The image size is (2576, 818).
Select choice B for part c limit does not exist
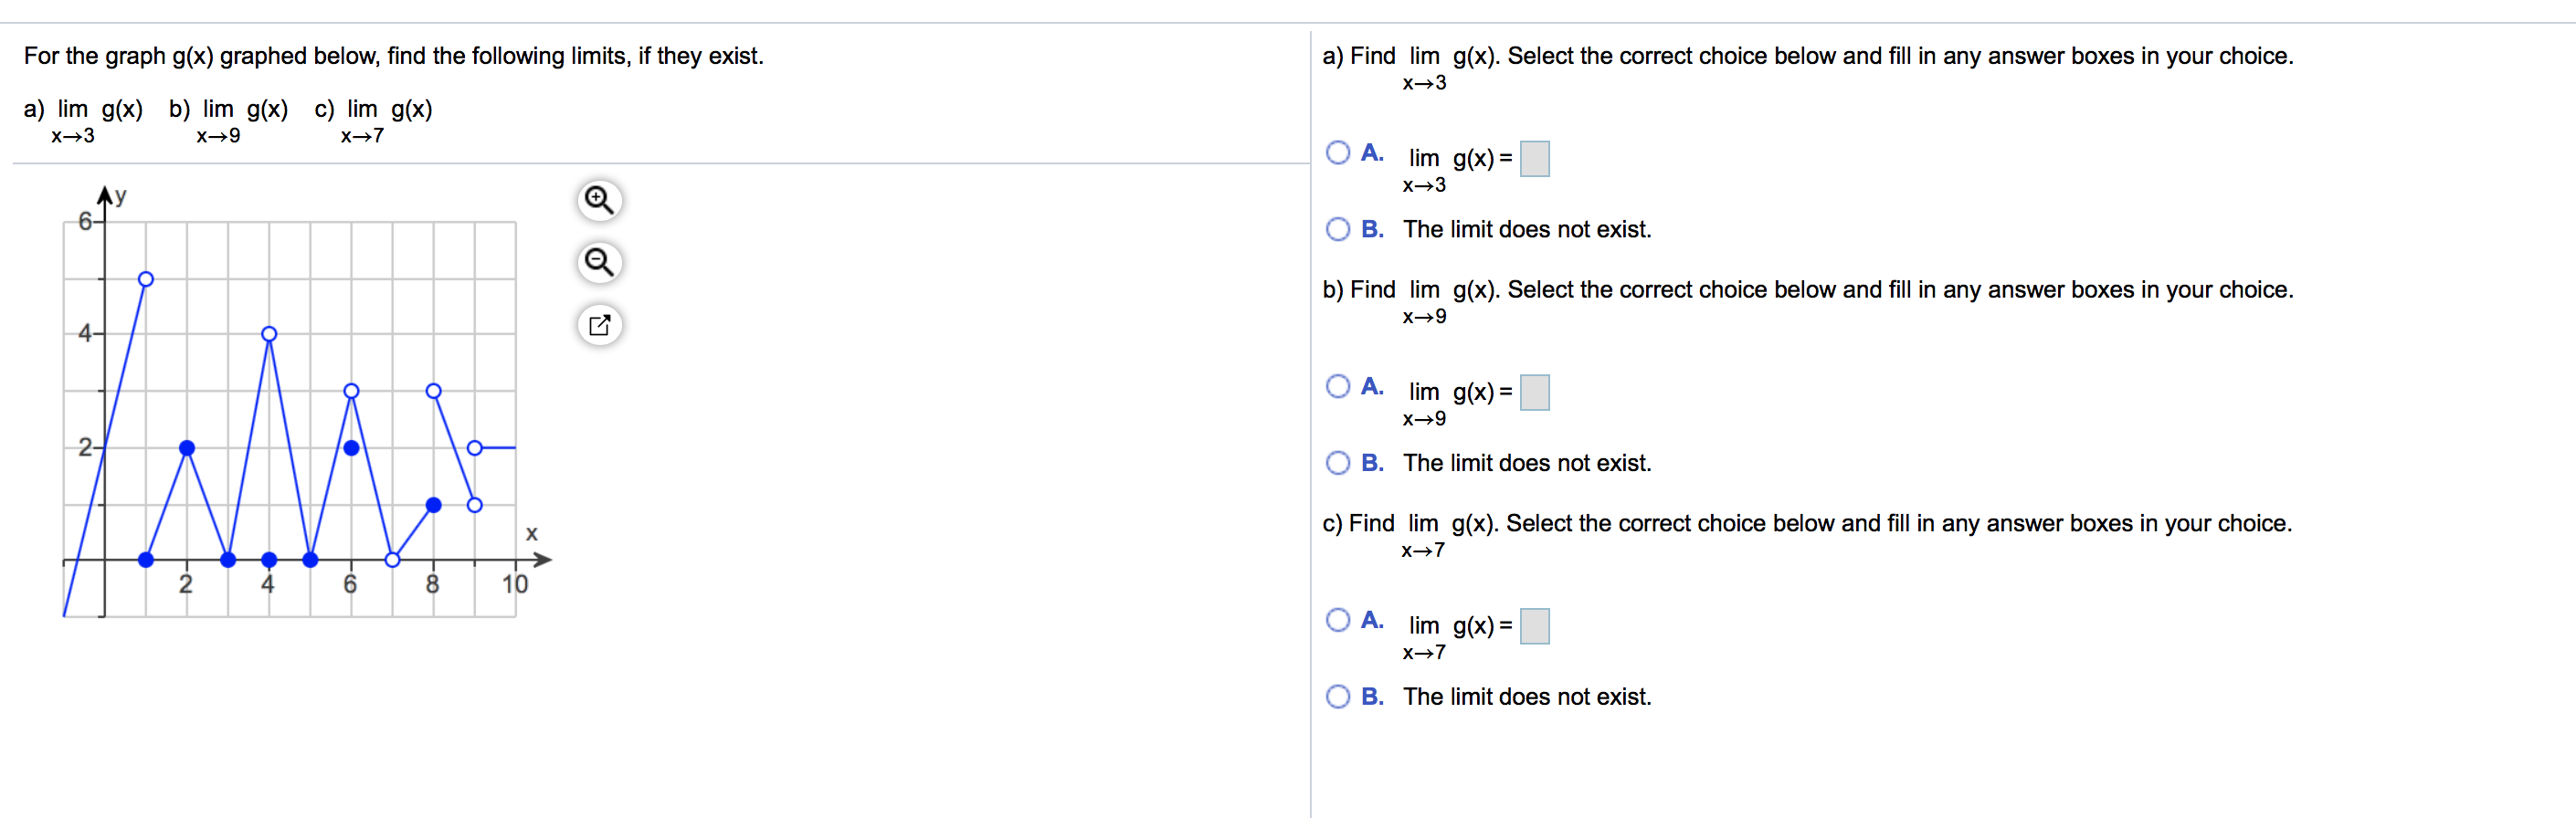click(1337, 696)
